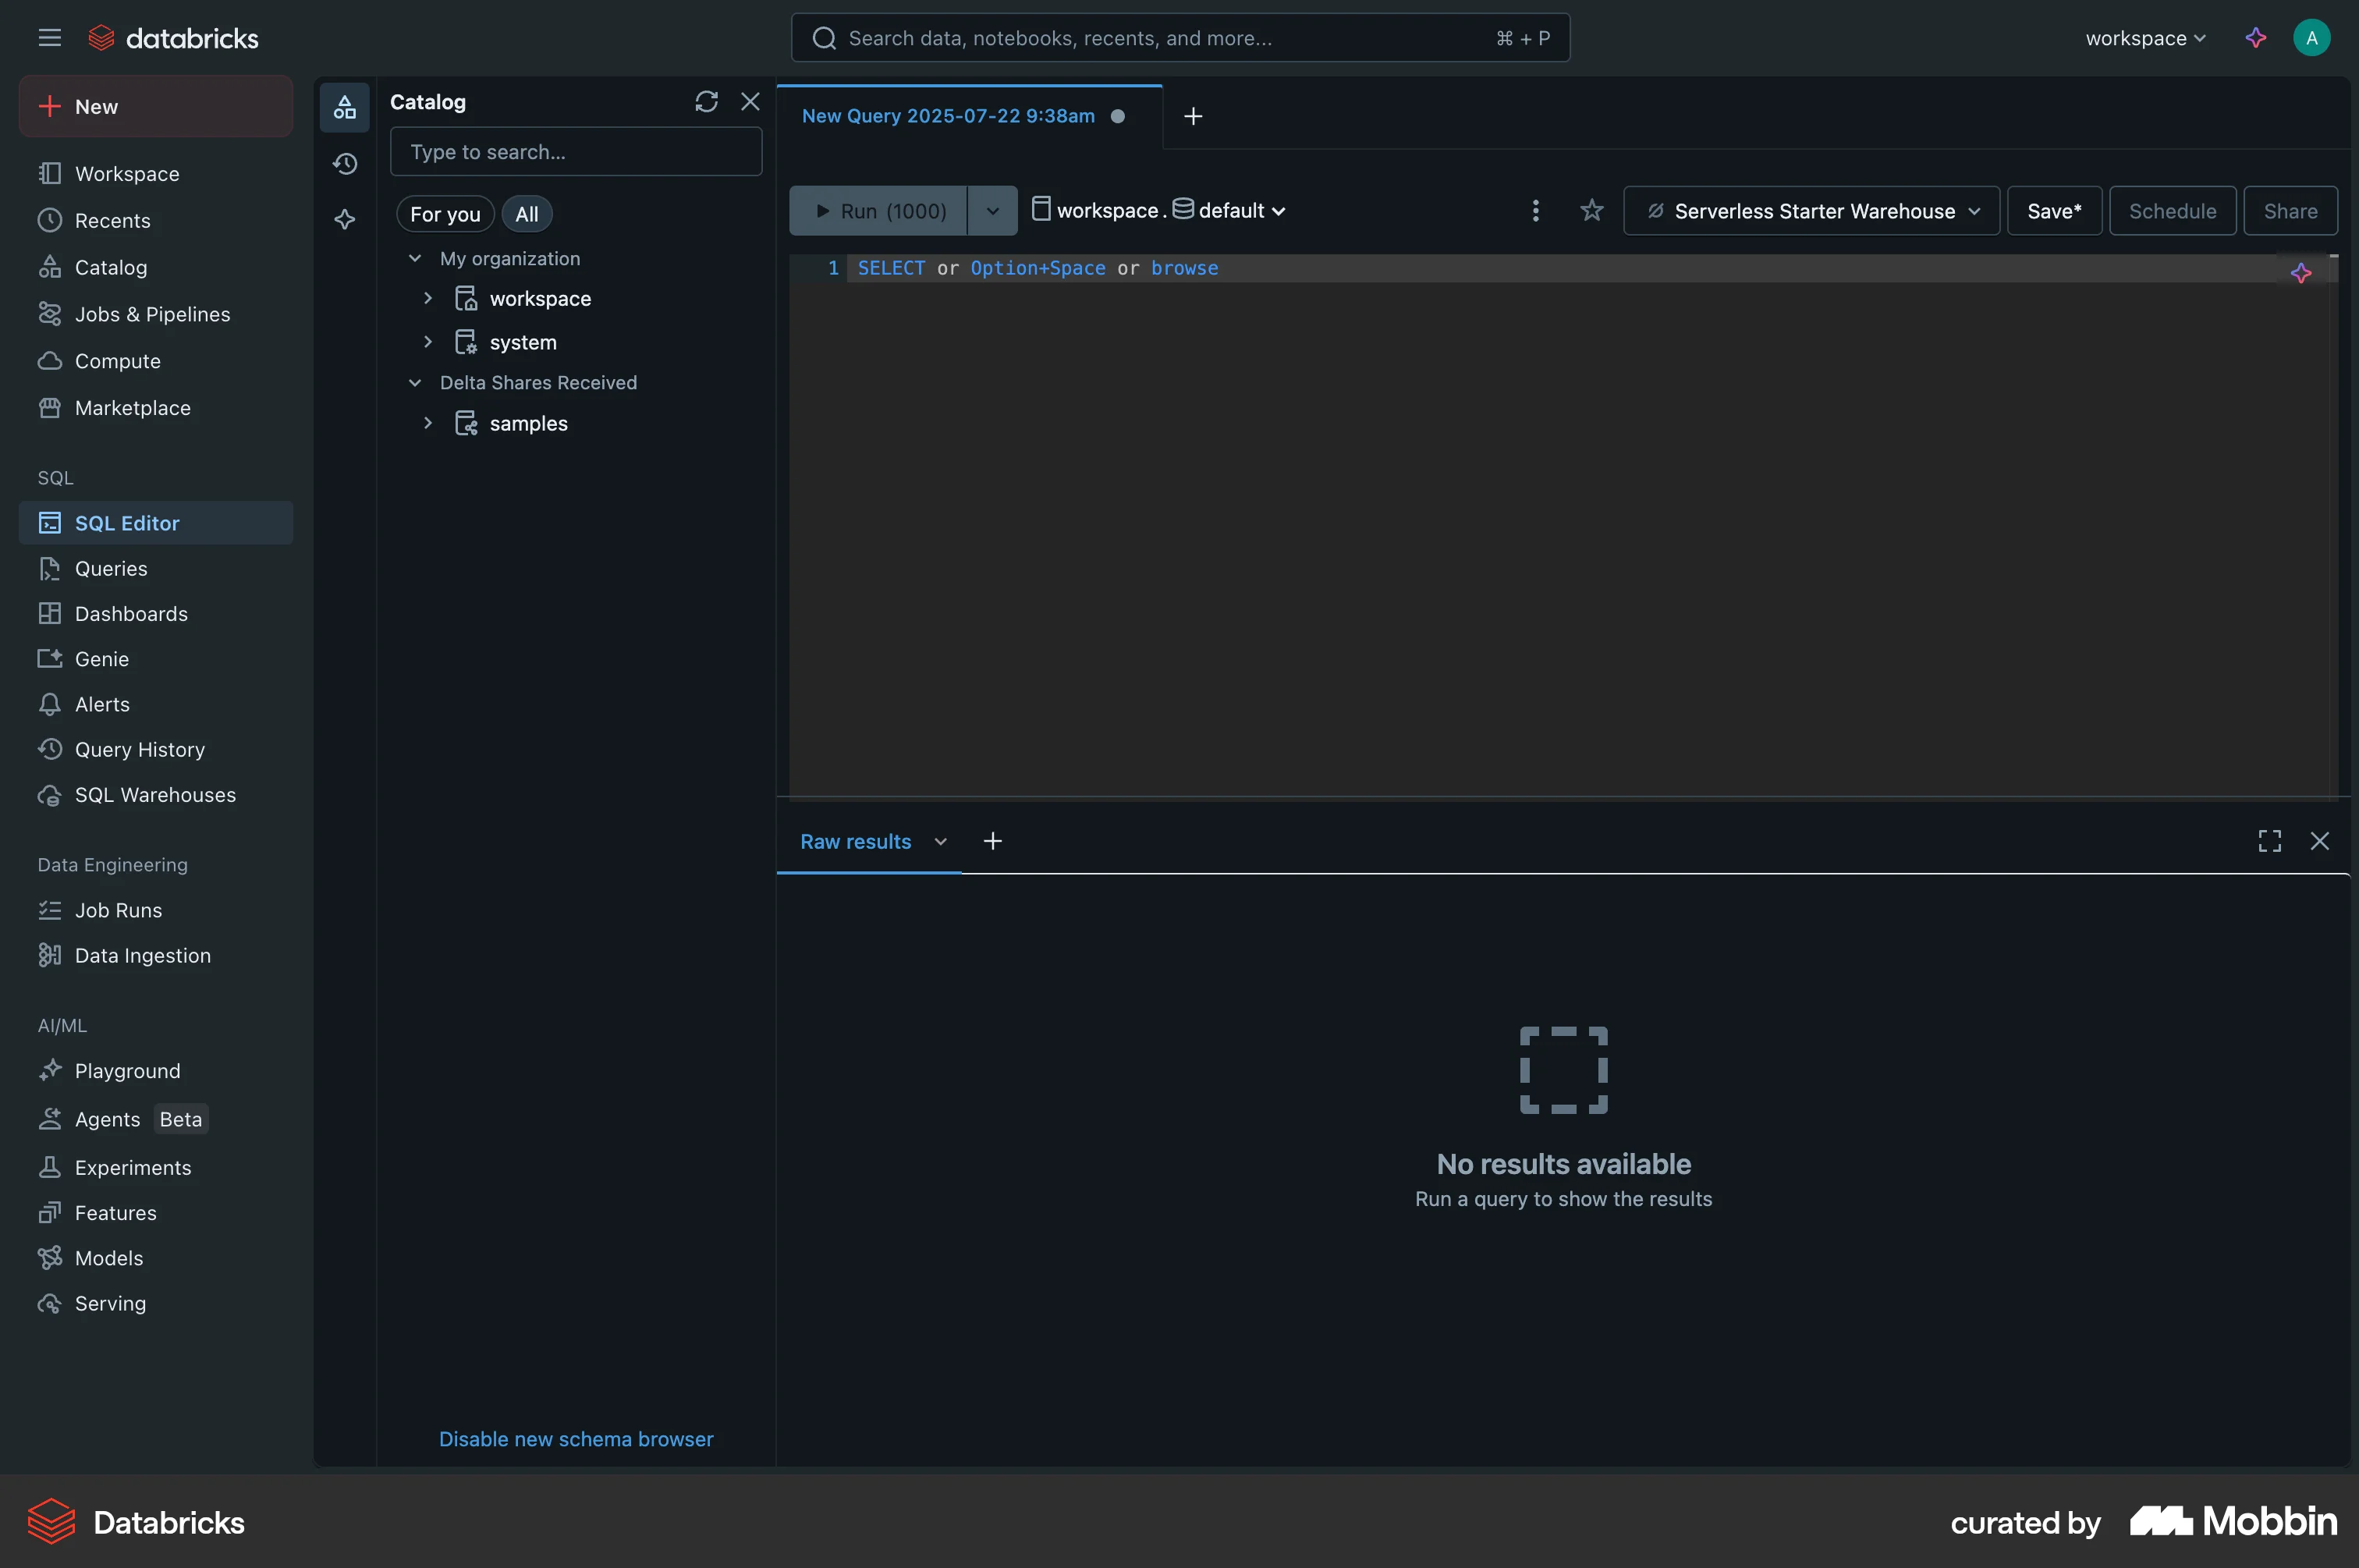
Task: Open the Serverless Starter Warehouse dropdown
Action: tap(1811, 211)
